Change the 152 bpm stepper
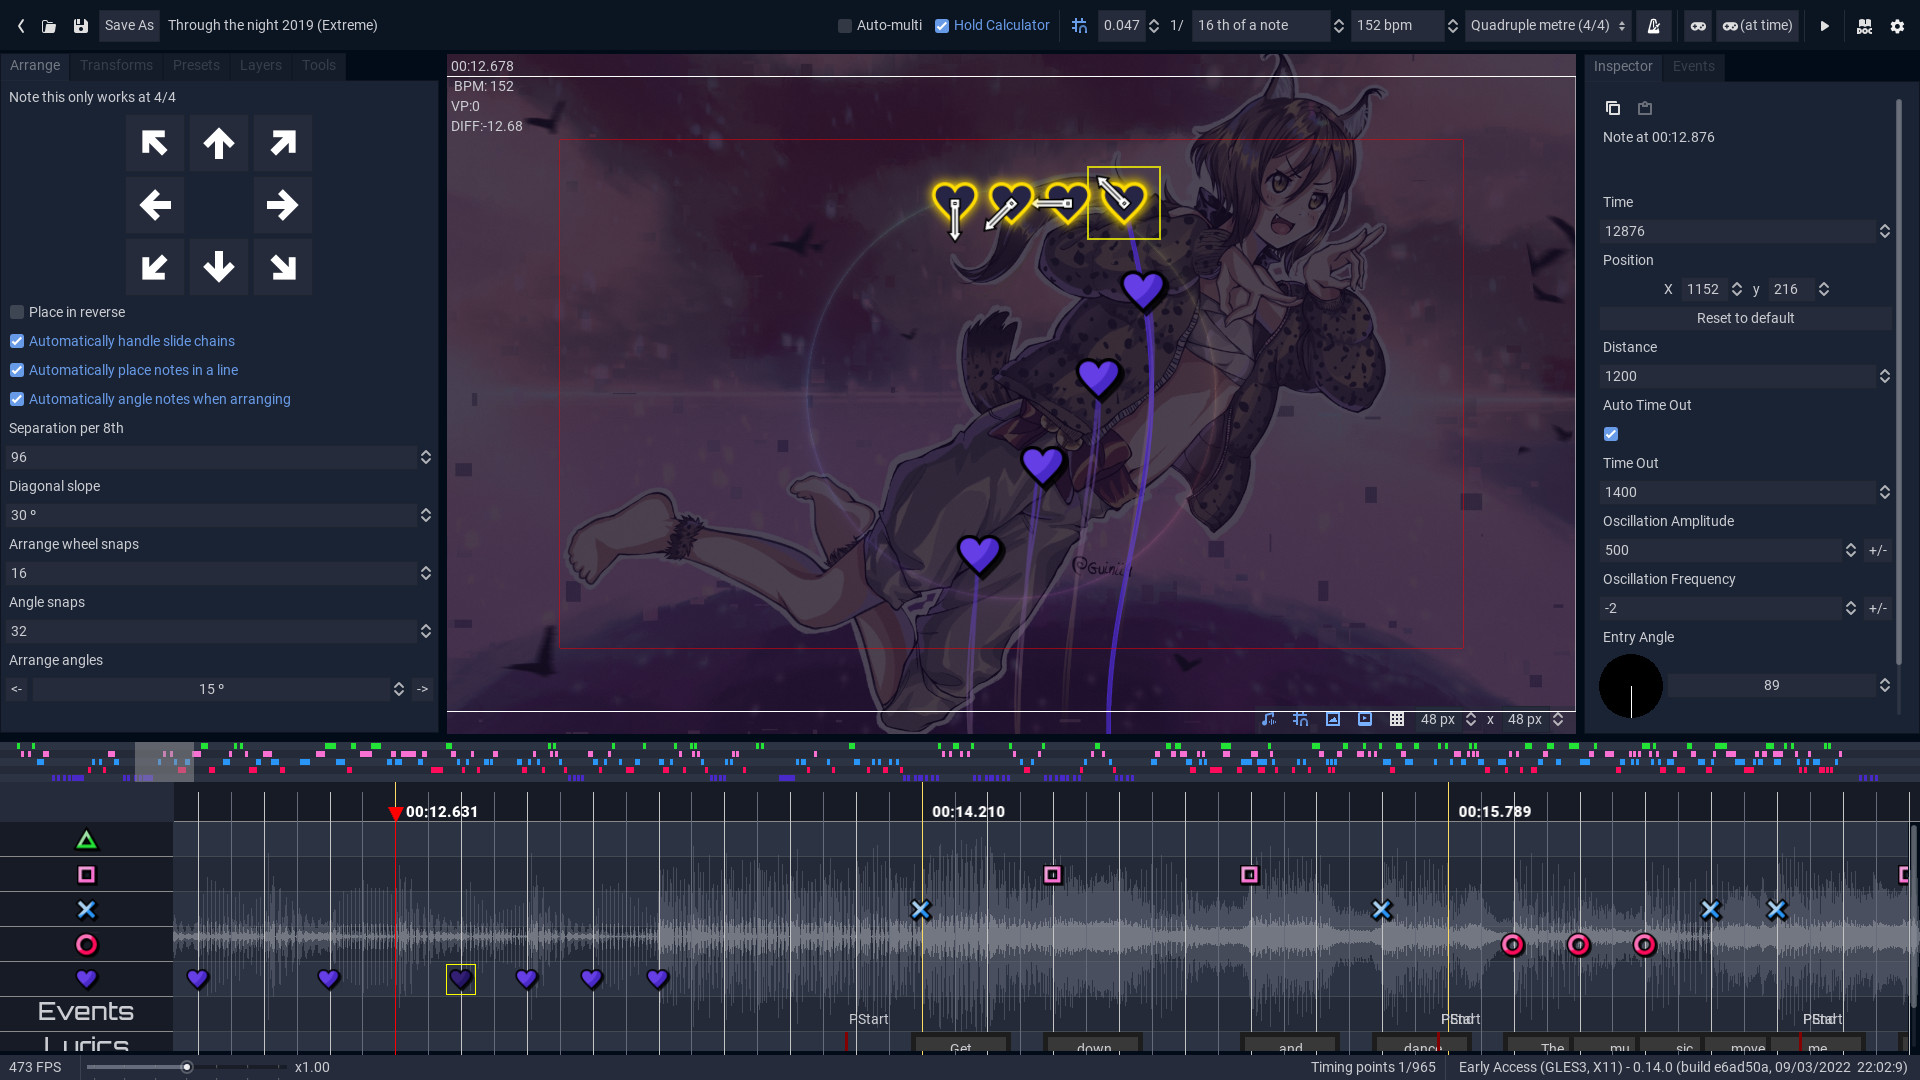This screenshot has width=1920, height=1080. click(x=1452, y=26)
